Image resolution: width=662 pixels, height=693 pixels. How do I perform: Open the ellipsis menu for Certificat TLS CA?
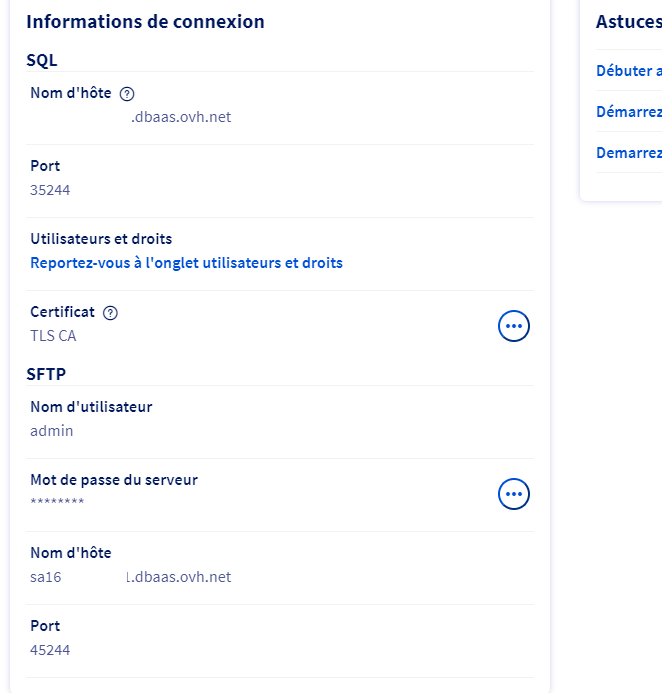pyautogui.click(x=514, y=326)
